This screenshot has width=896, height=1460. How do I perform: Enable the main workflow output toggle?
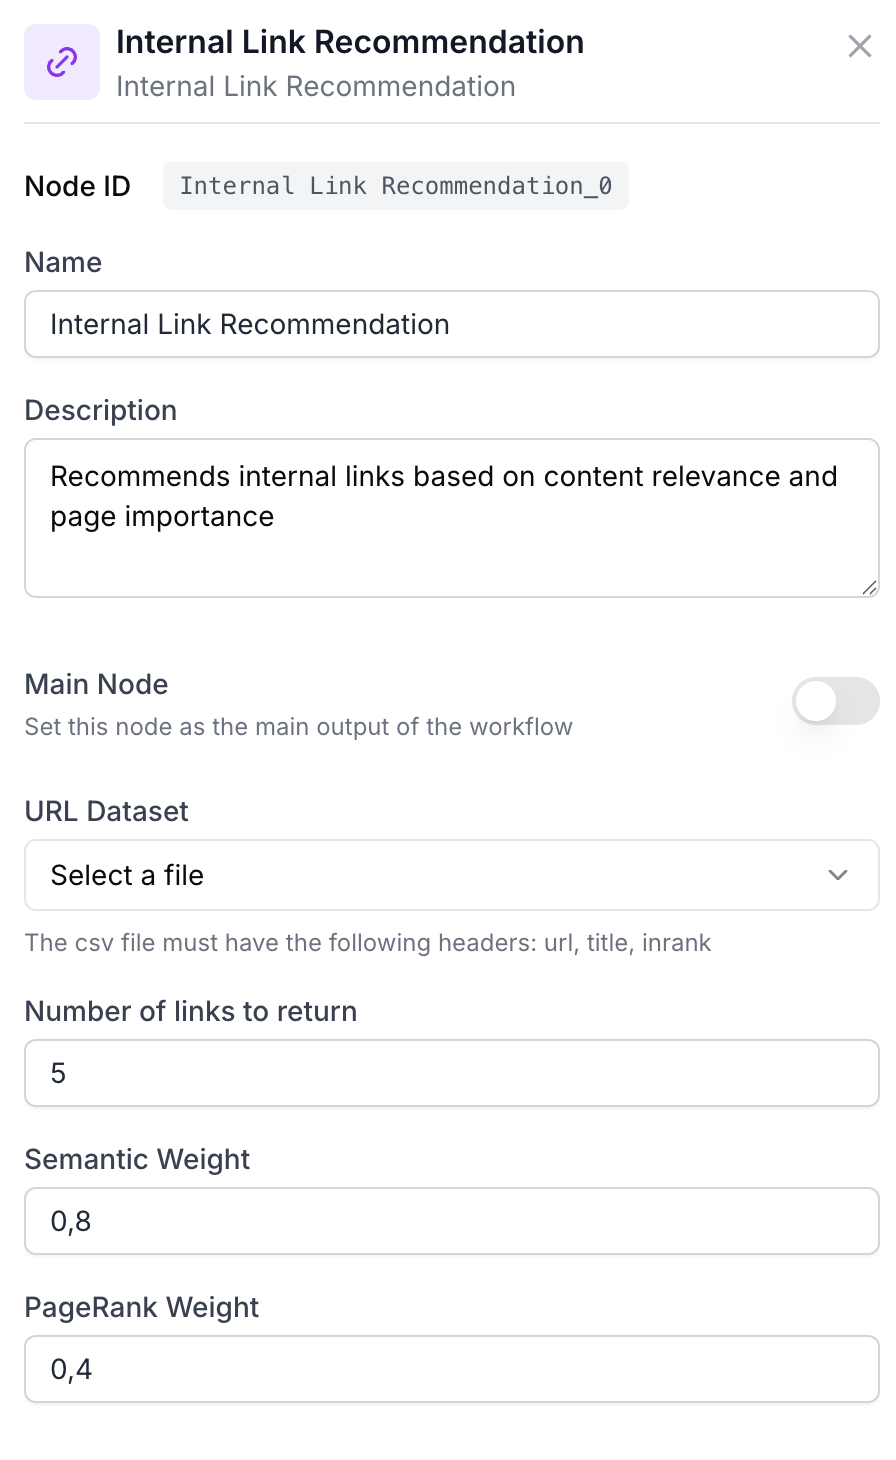point(836,701)
